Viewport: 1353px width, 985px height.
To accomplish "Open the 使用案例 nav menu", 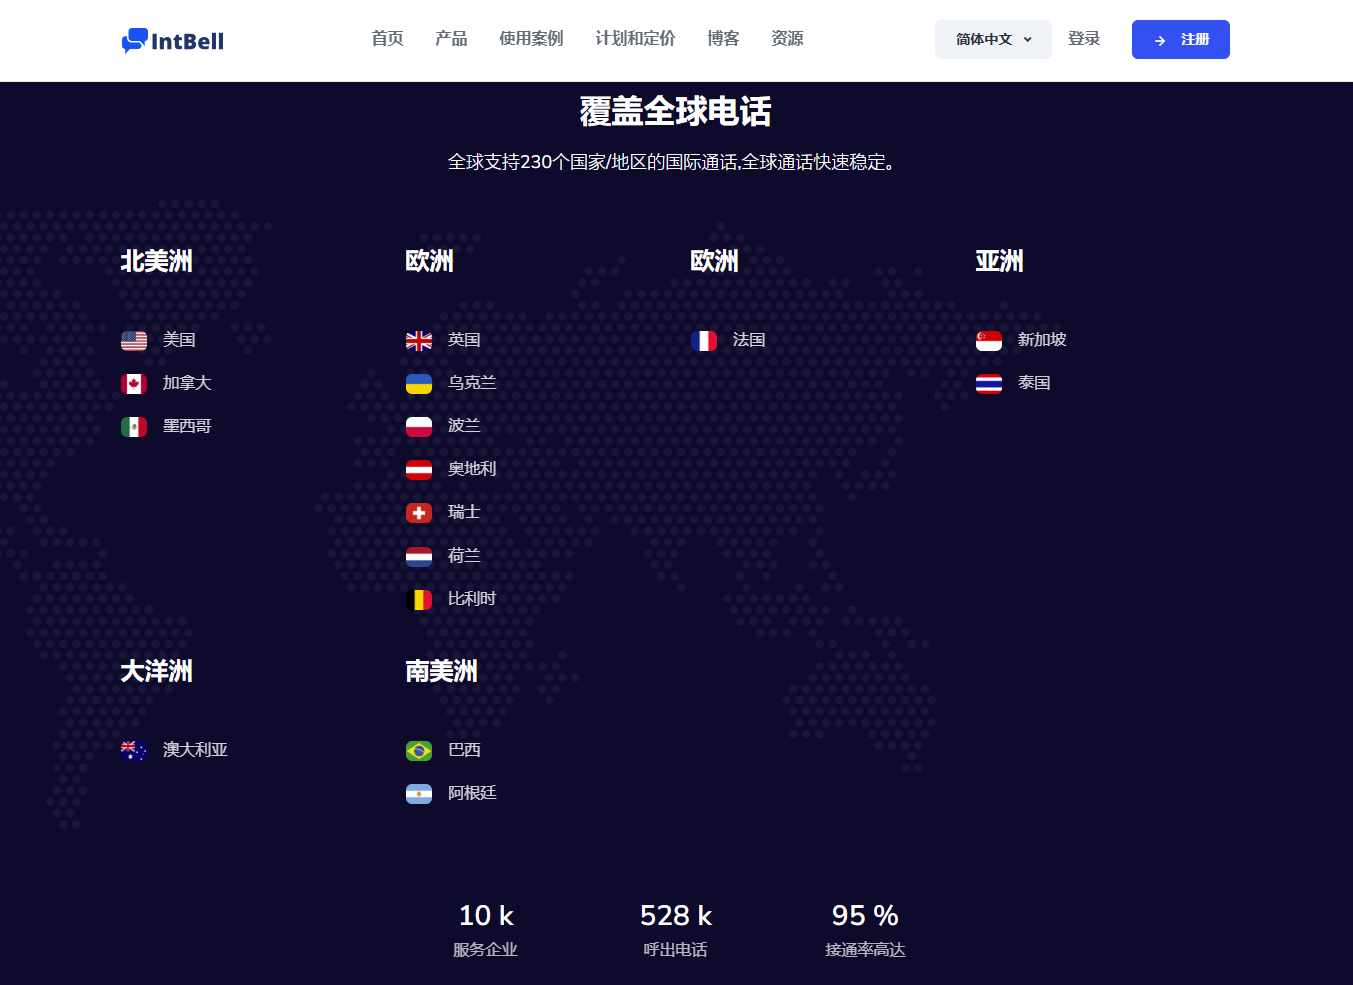I will [531, 39].
